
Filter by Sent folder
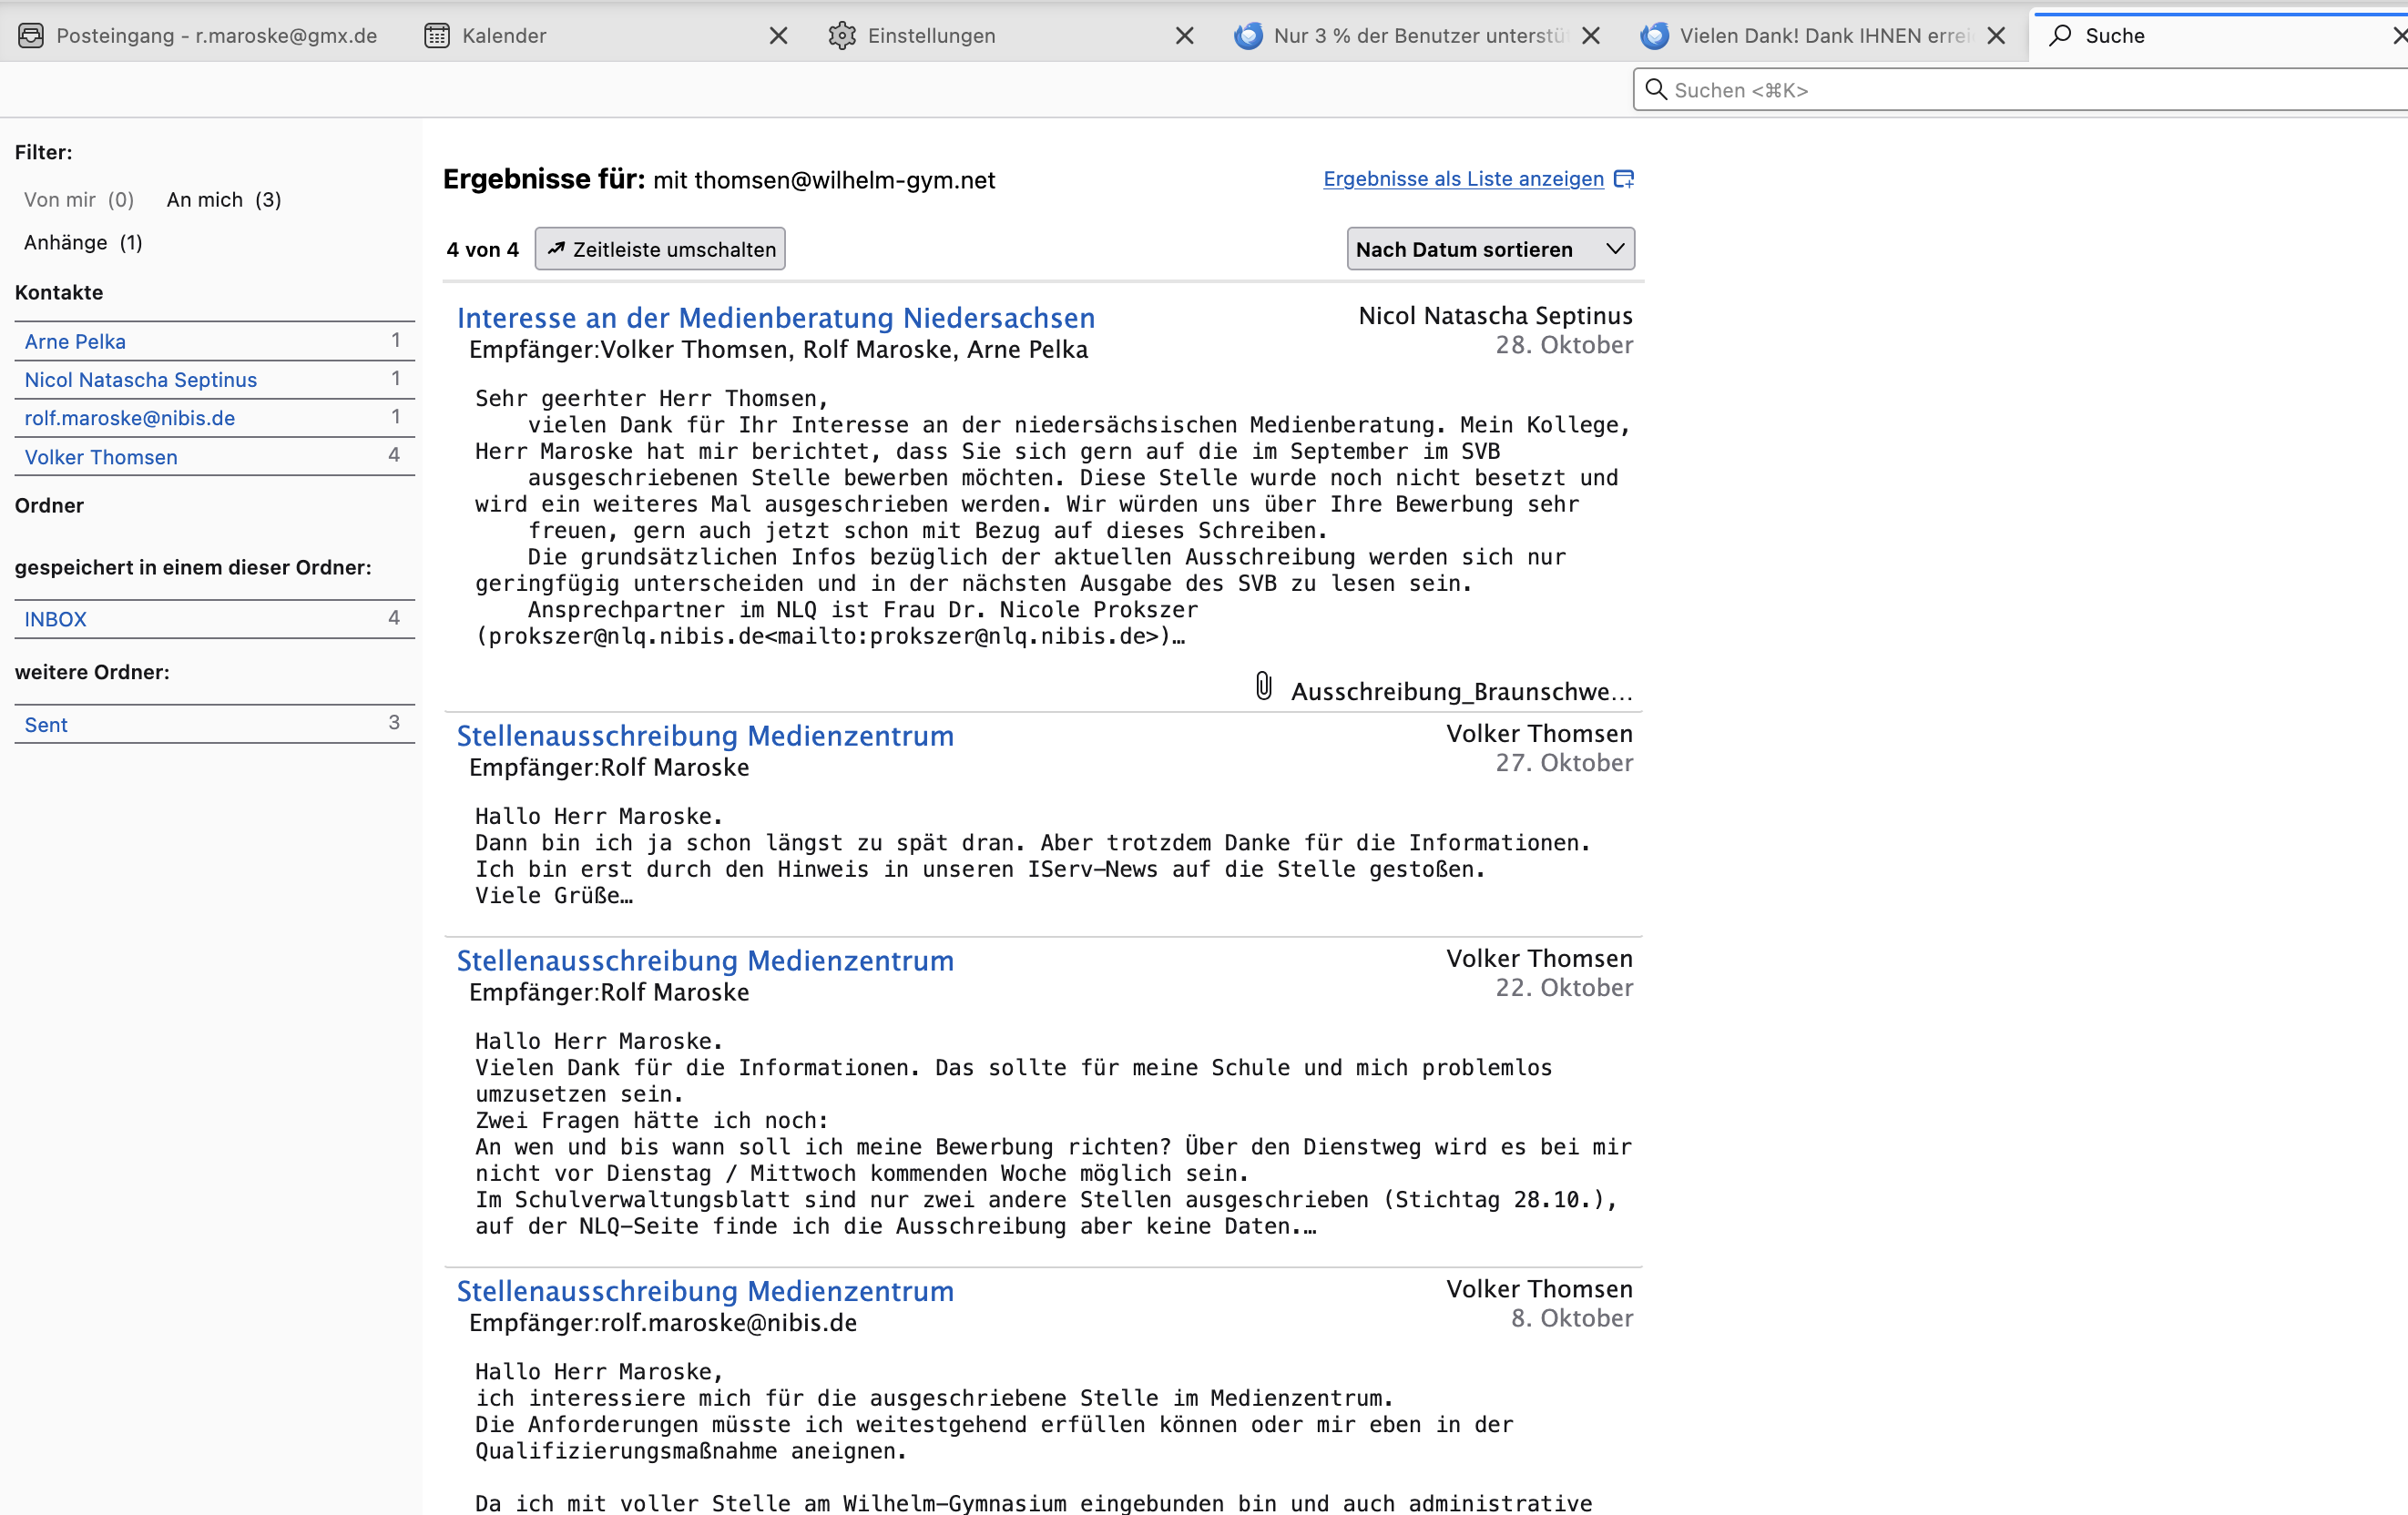(46, 725)
